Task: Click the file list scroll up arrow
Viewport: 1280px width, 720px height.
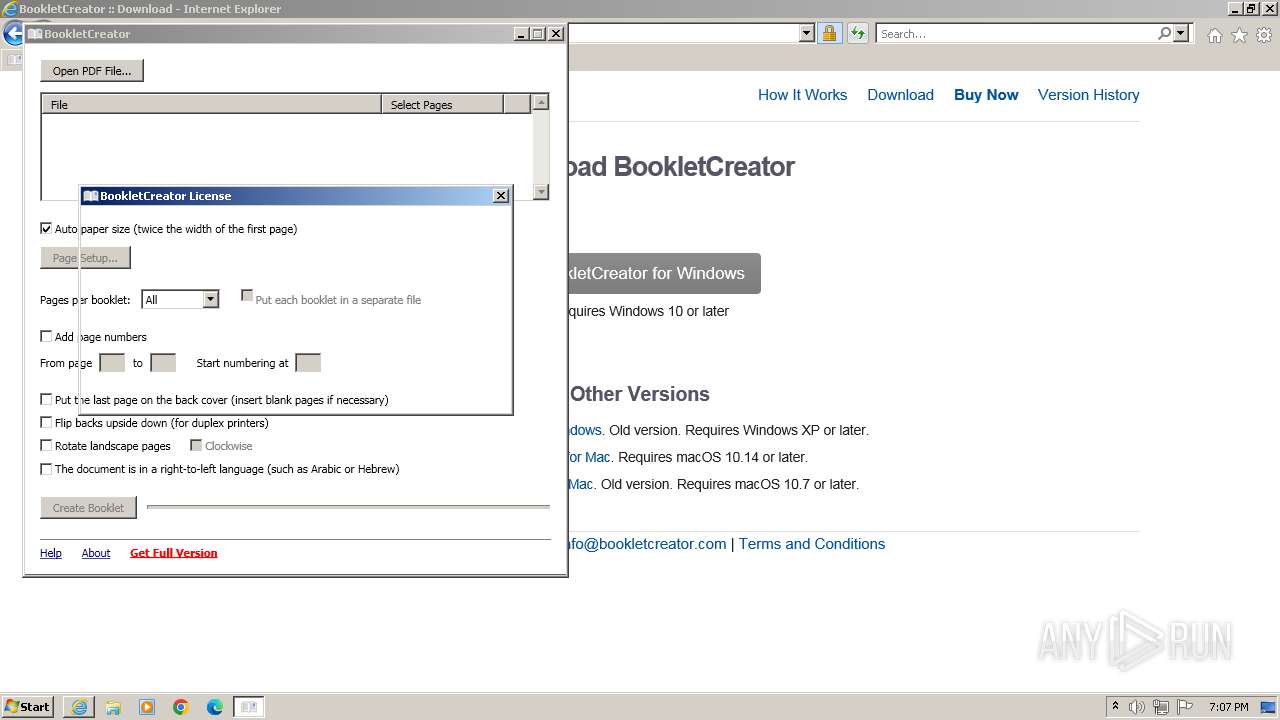Action: click(x=541, y=102)
